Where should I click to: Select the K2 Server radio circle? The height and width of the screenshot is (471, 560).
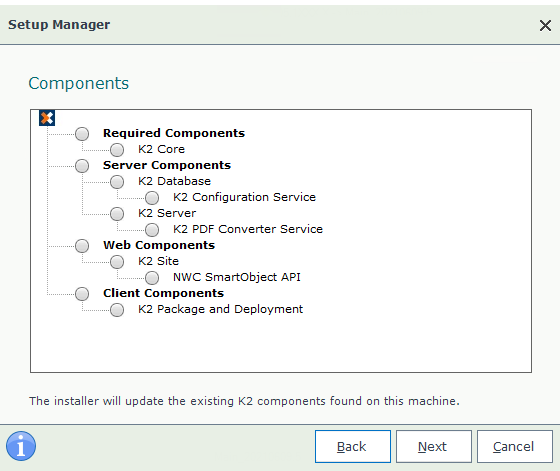point(117,214)
